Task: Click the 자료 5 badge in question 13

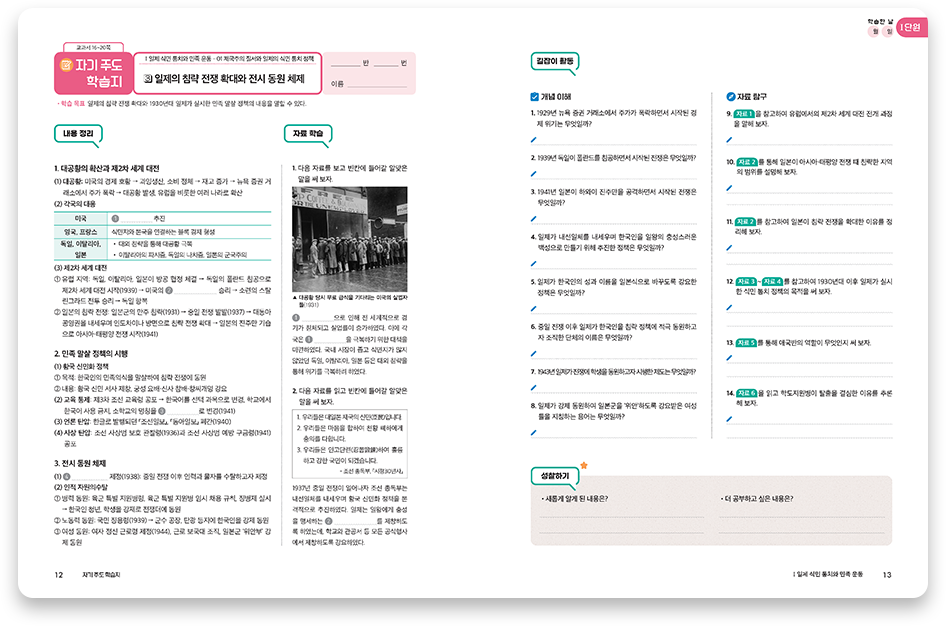Action: (746, 343)
